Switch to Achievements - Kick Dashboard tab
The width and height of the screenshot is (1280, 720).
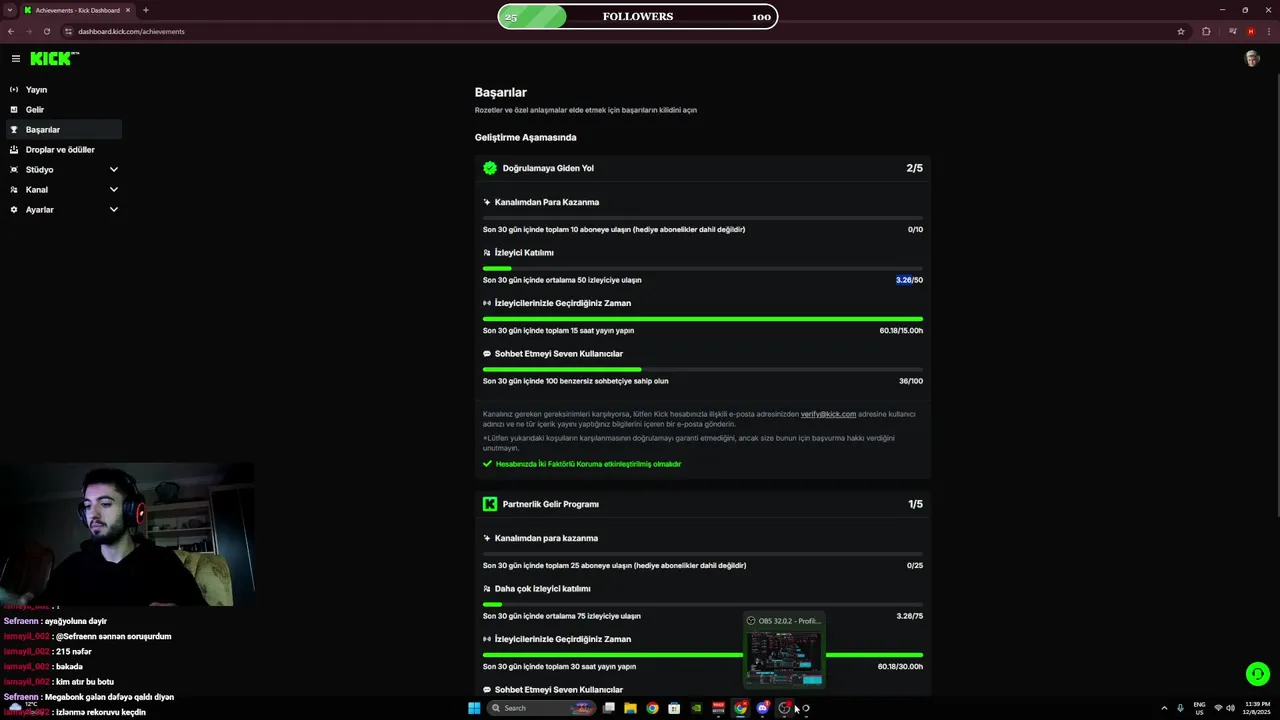click(x=78, y=10)
